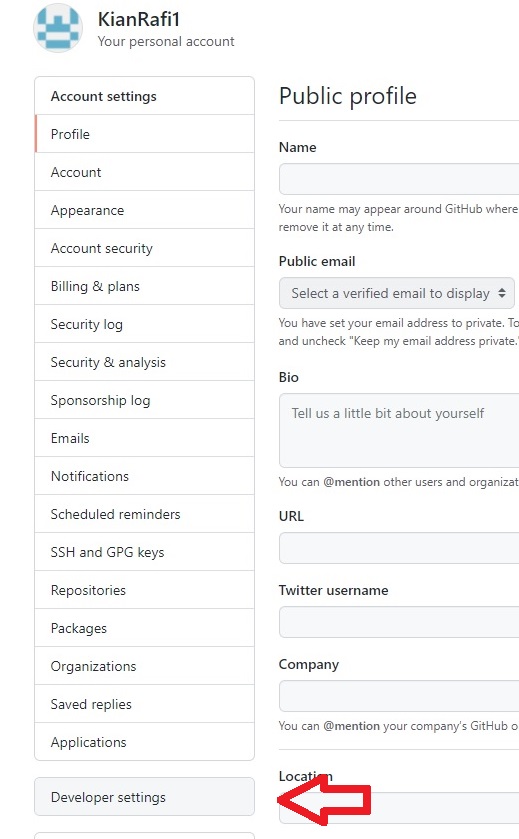The image size is (519, 839).
Task: Open Saved replies settings
Action: tap(144, 704)
